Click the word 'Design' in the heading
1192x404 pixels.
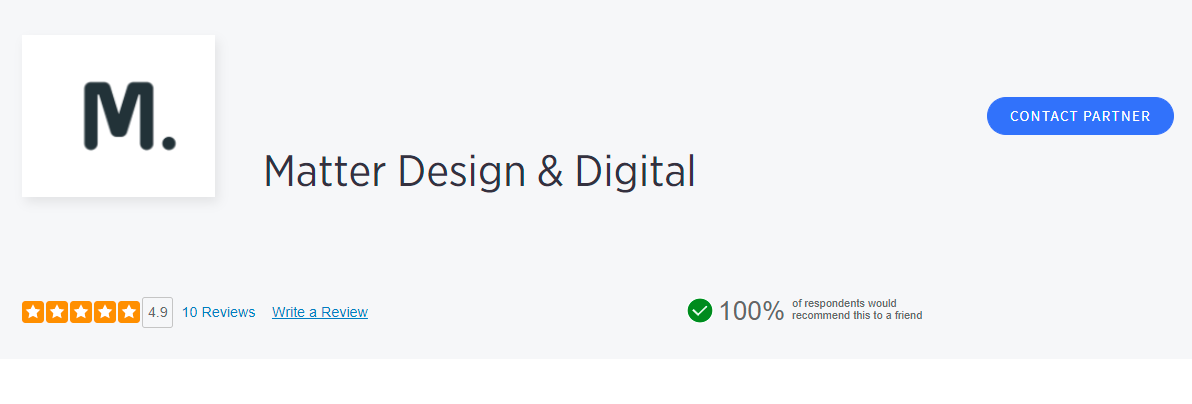coord(461,172)
